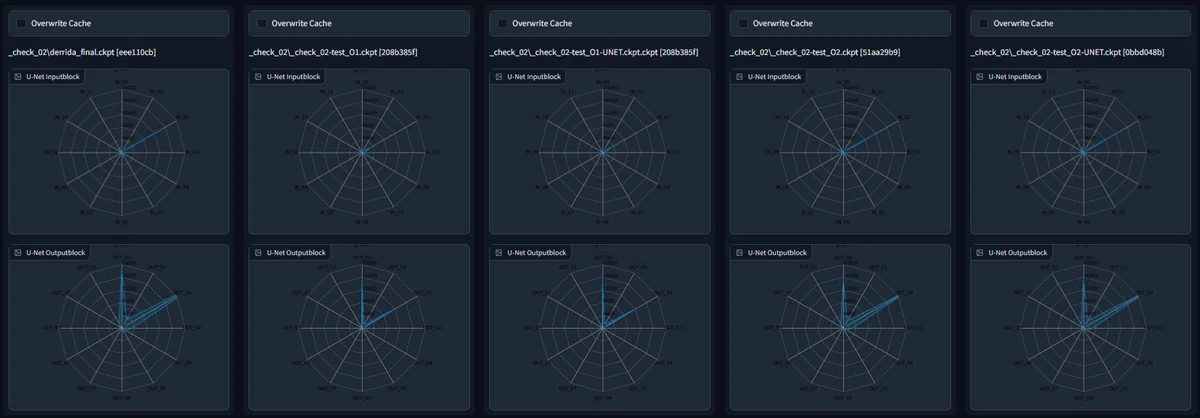The height and width of the screenshot is (418, 1200).
Task: Click image icon of test_O2.ckpt U-Net Outputblock label
Action: pyautogui.click(x=739, y=253)
